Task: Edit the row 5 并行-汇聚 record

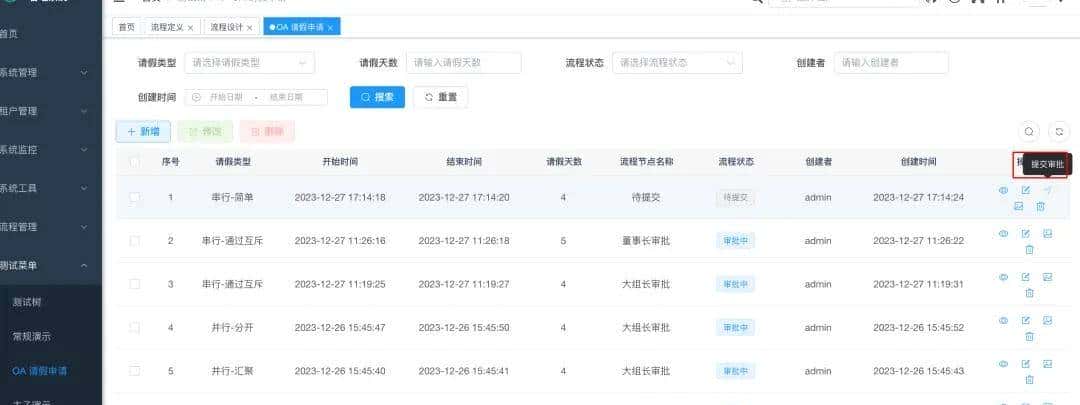Action: pos(1026,364)
